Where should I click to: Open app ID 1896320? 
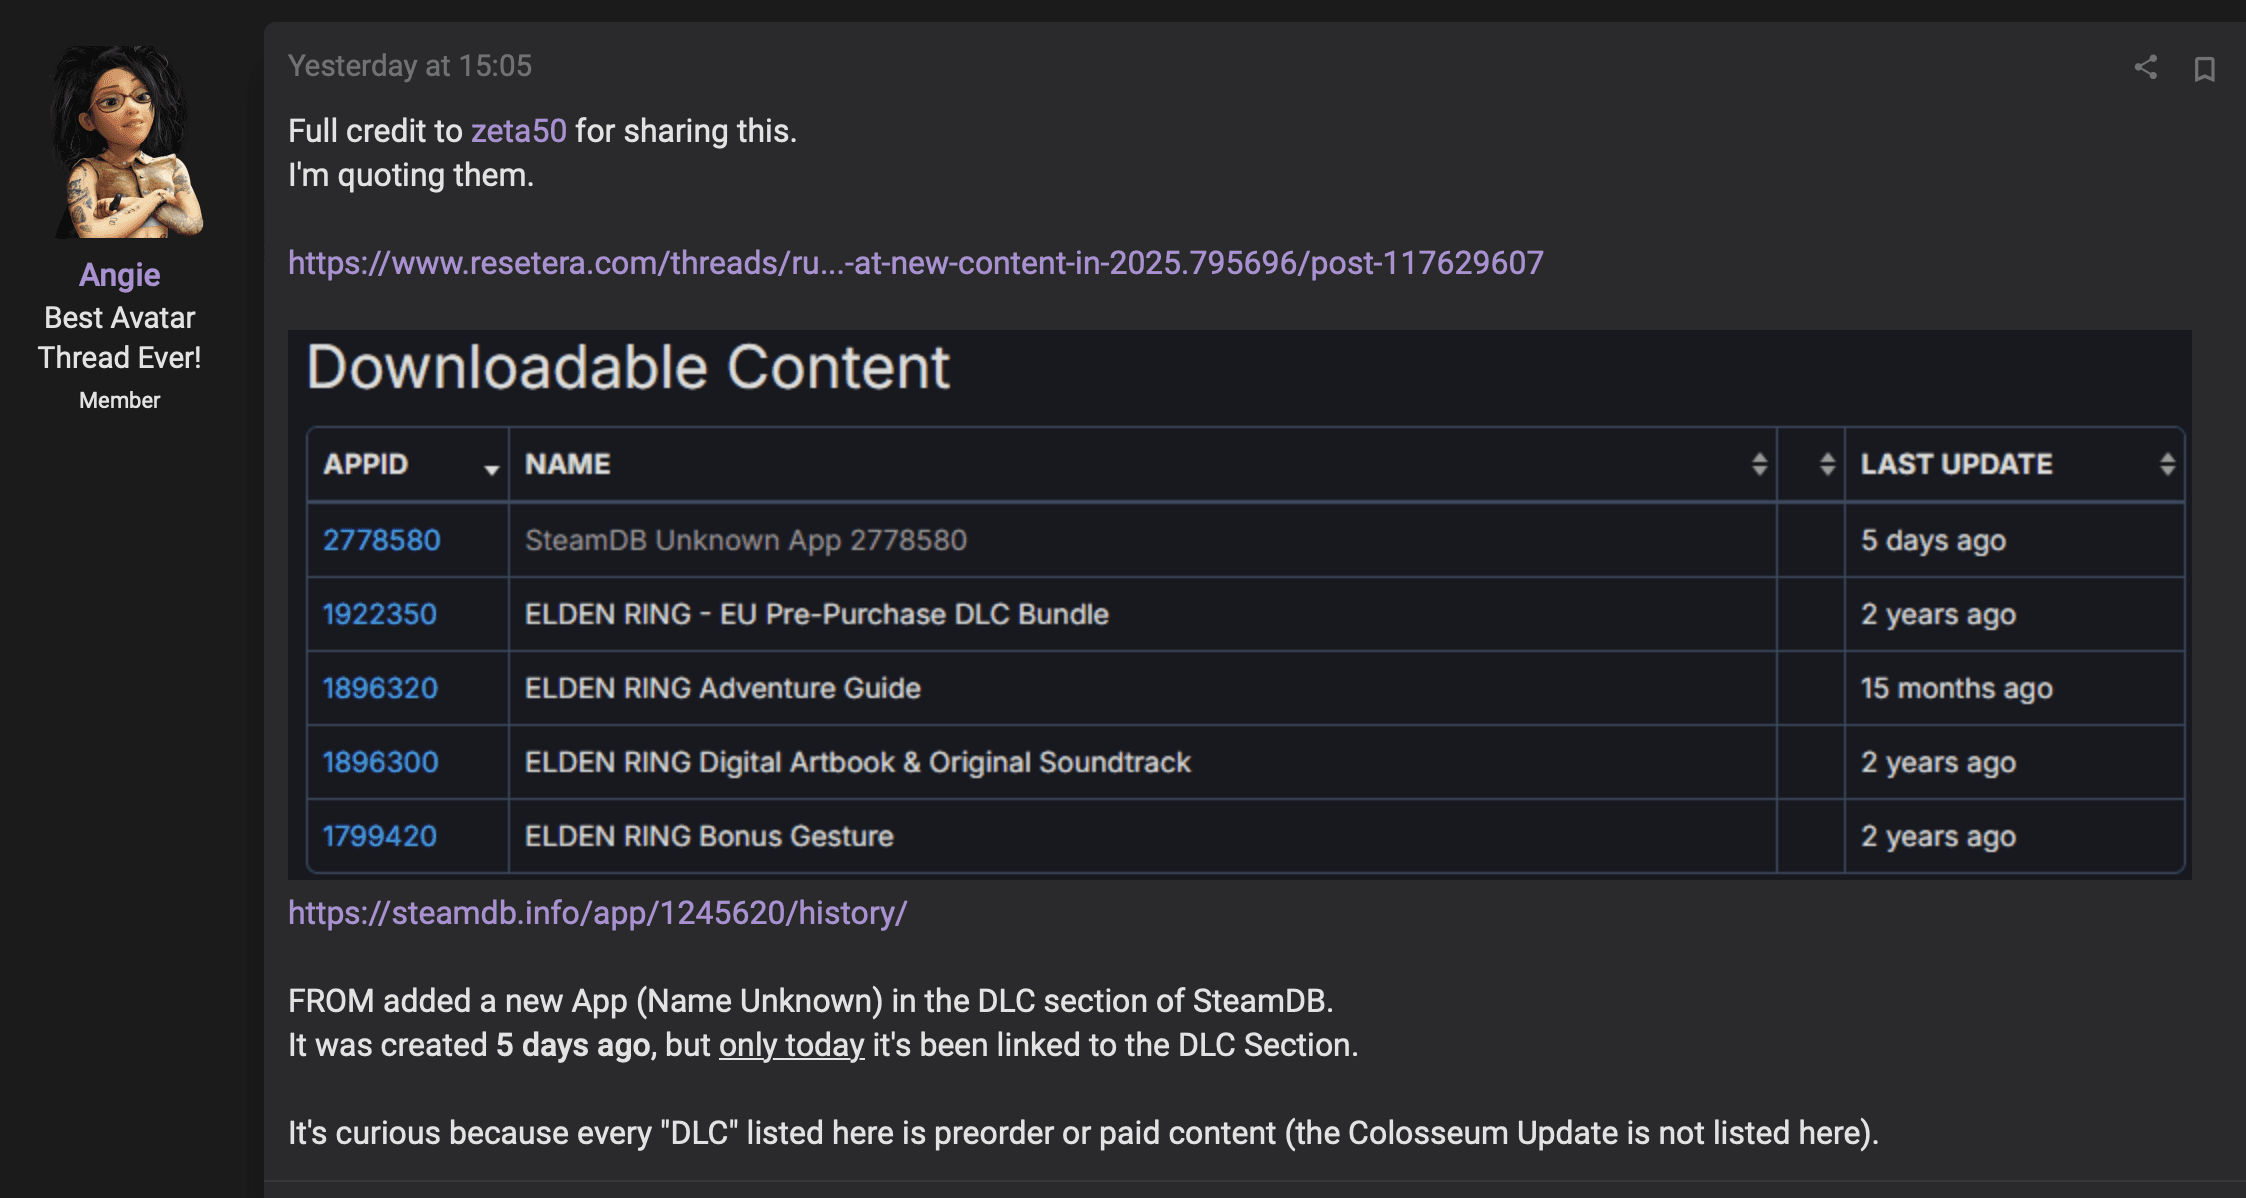click(380, 688)
